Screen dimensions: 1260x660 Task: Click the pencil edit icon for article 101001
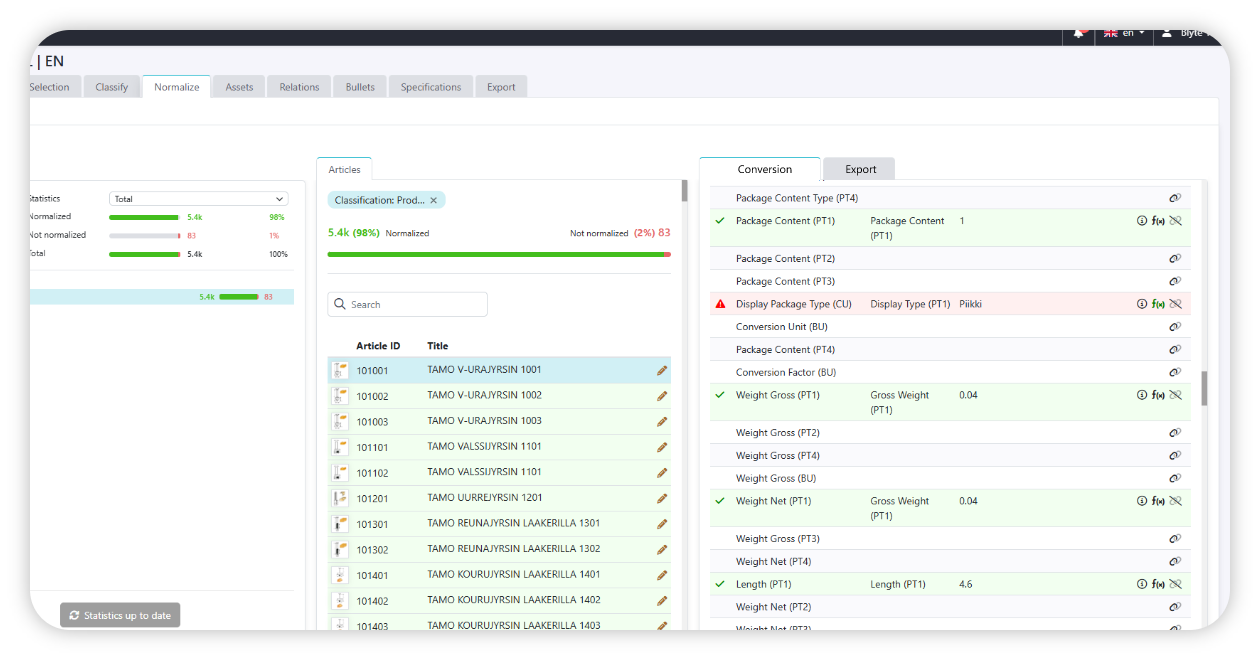[661, 371]
